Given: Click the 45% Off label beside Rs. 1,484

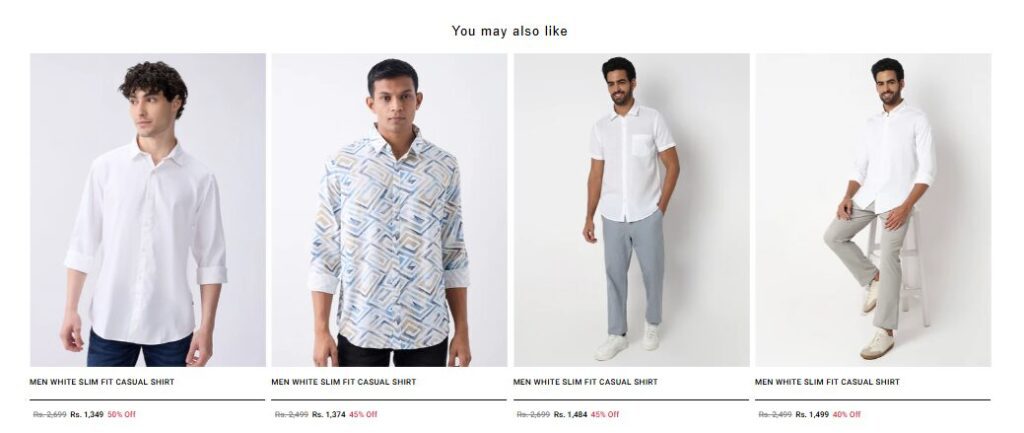Looking at the screenshot, I should click(x=605, y=414).
